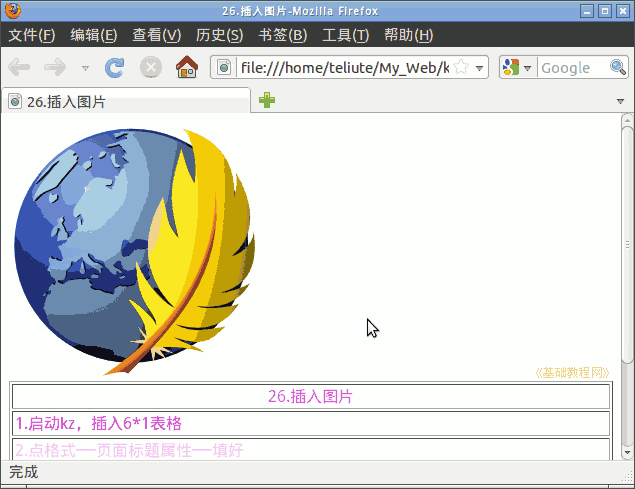
Task: Maximize the Firefox window
Action: (605, 11)
